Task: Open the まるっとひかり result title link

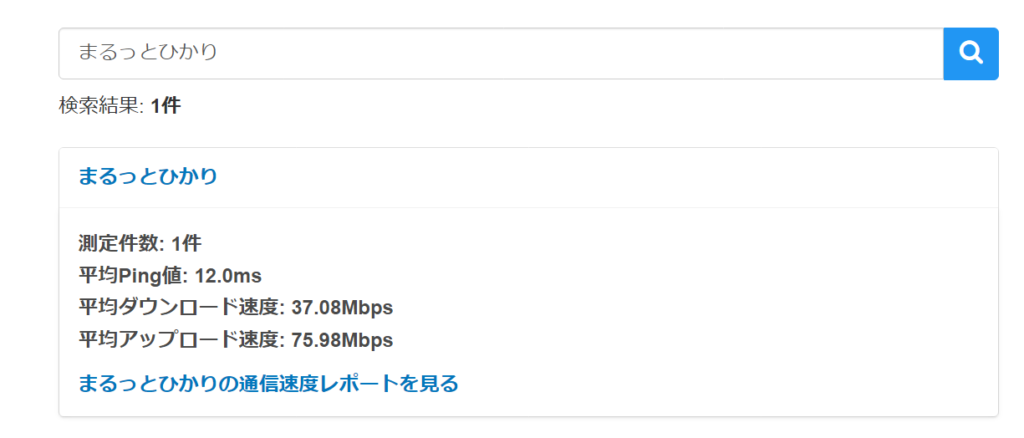Action: [x=148, y=177]
